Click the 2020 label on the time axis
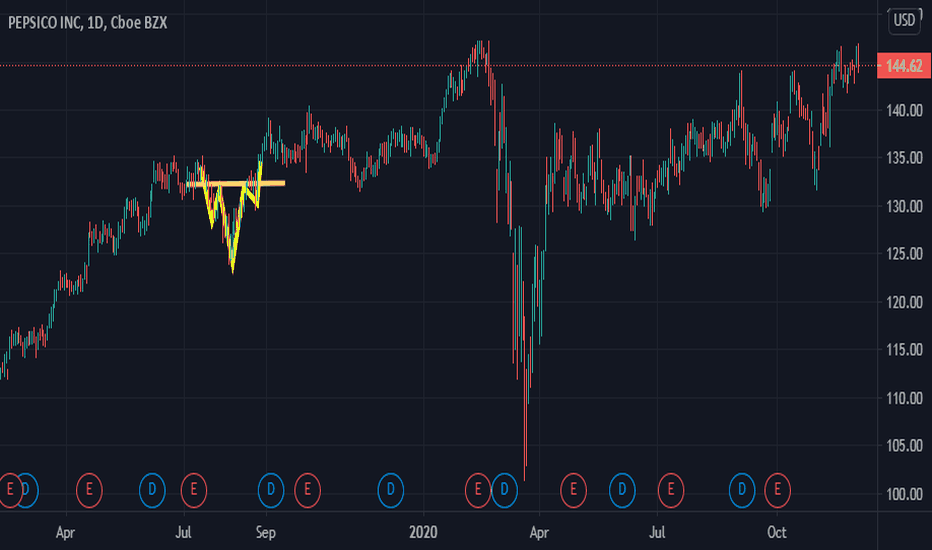The width and height of the screenshot is (932, 550). click(423, 532)
